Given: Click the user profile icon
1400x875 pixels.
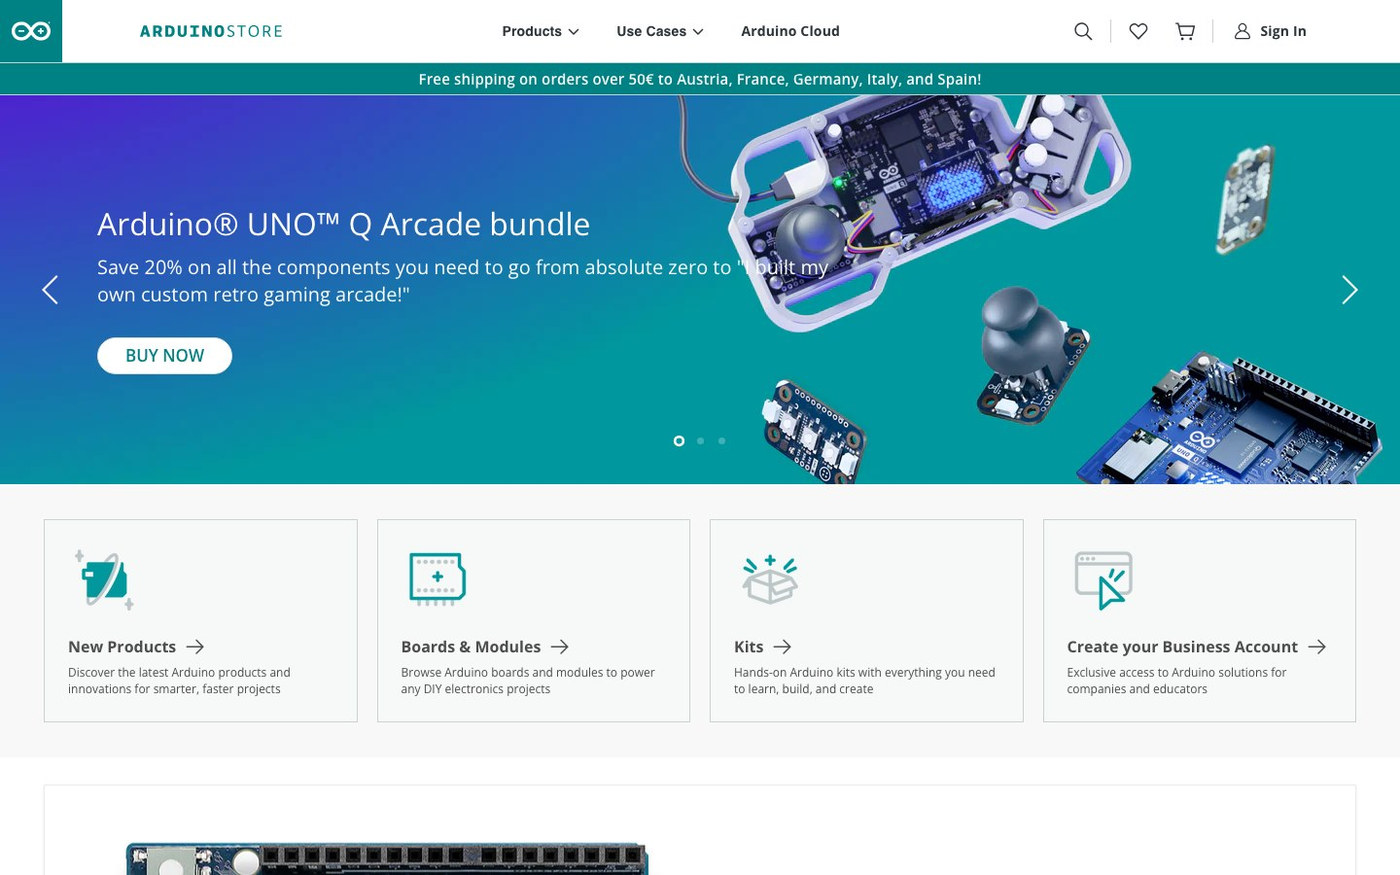Looking at the screenshot, I should (1242, 31).
